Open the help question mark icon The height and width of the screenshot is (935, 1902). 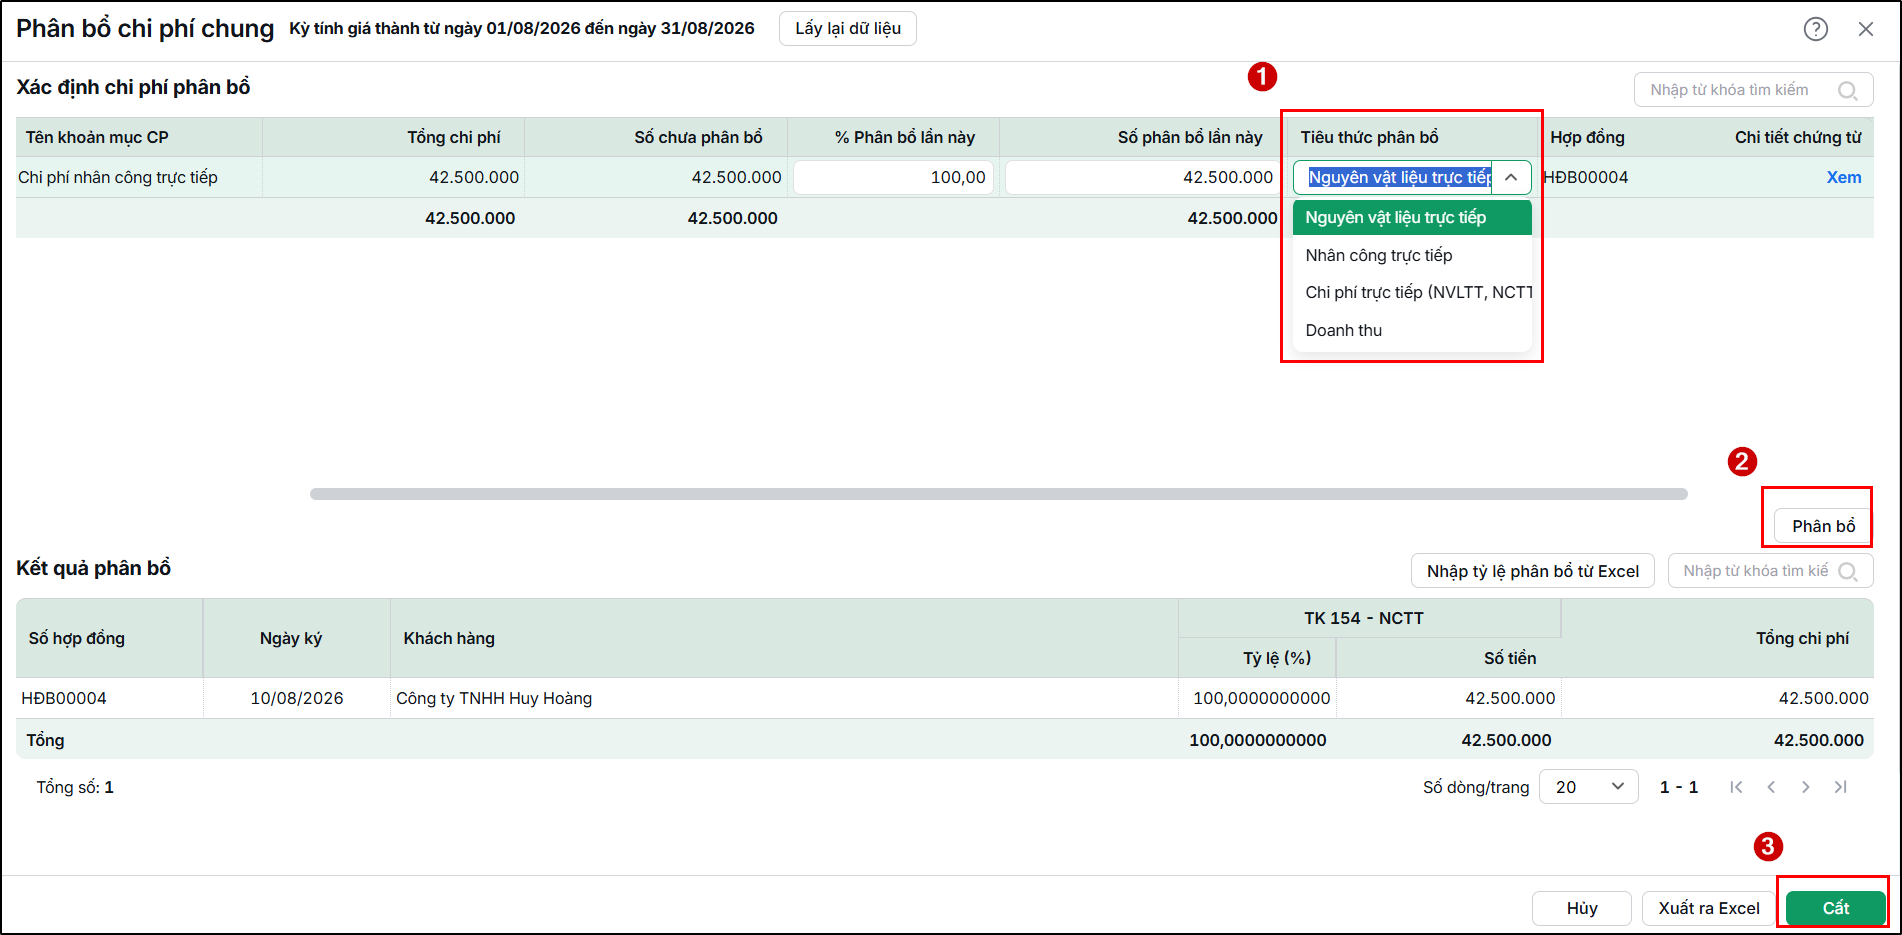coord(1815,29)
